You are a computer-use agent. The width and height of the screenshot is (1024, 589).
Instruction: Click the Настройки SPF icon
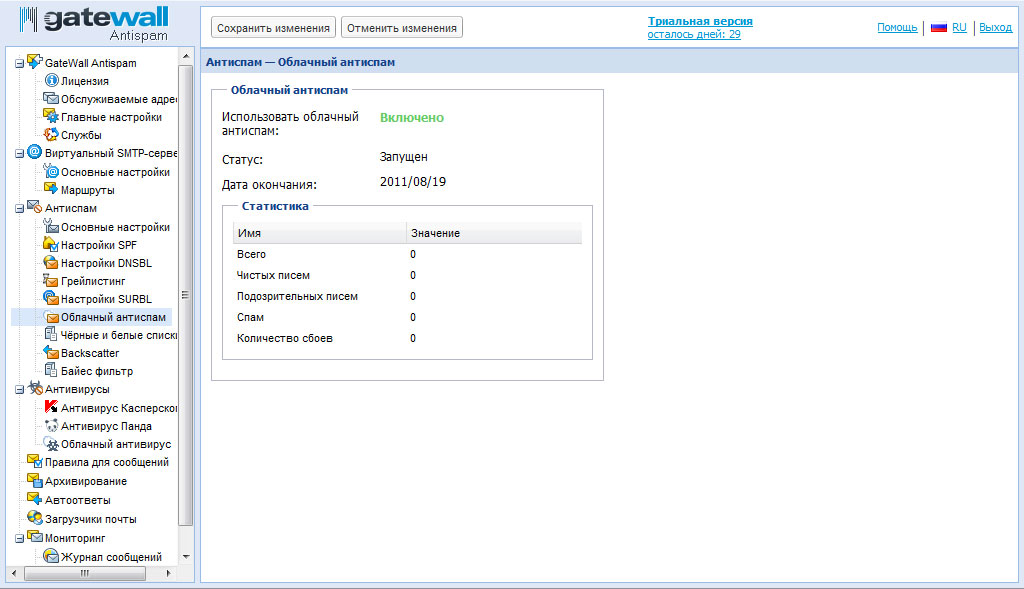51,244
